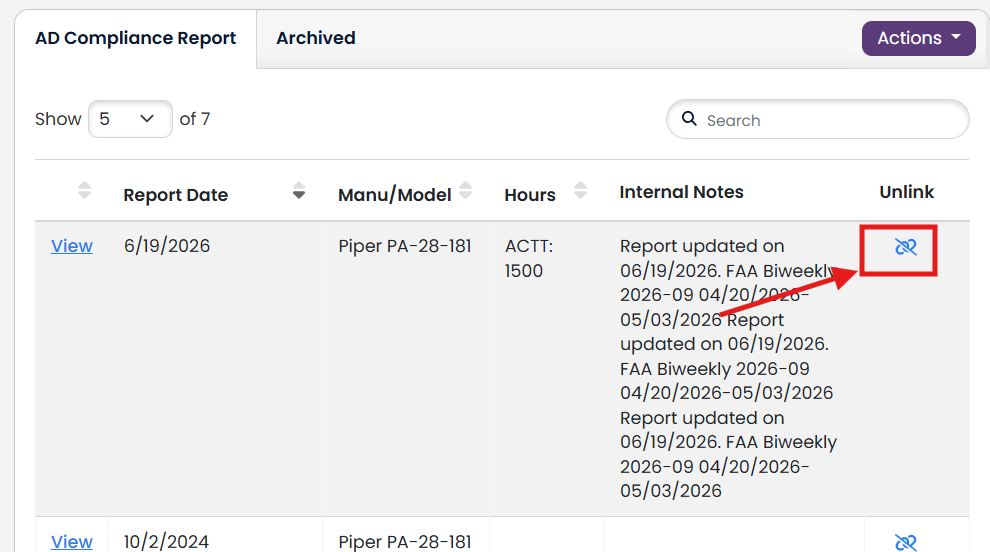990x552 pixels.
Task: Open the Actions dropdown menu
Action: [x=919, y=38]
